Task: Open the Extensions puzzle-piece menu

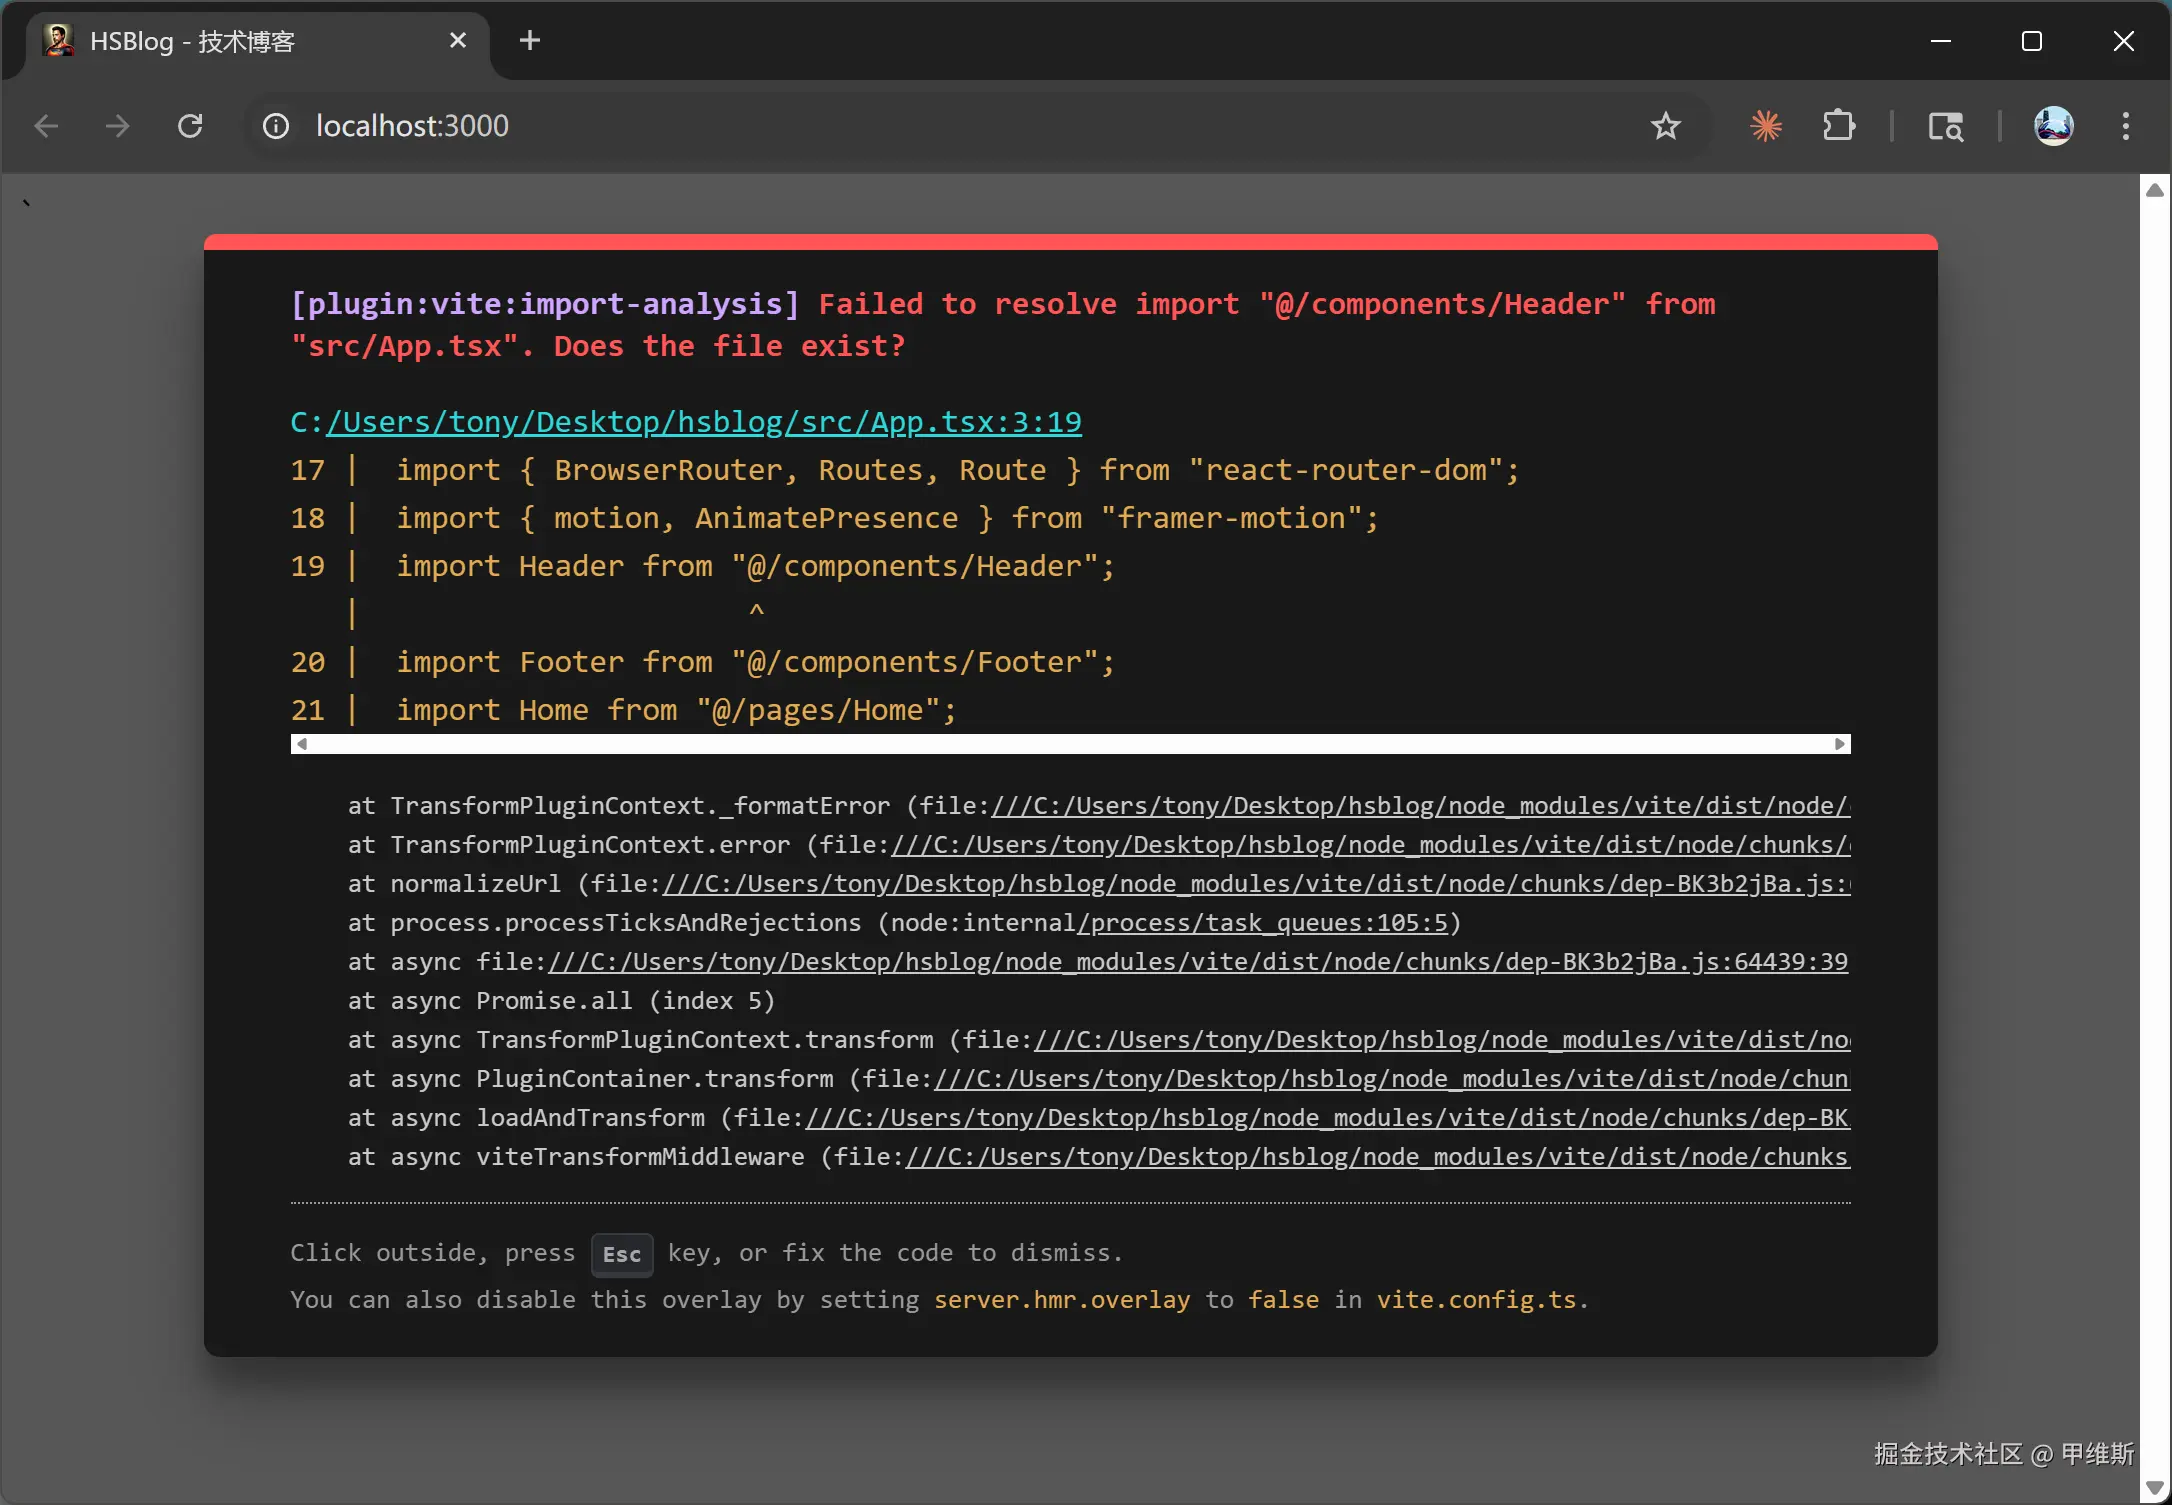Action: point(1838,126)
